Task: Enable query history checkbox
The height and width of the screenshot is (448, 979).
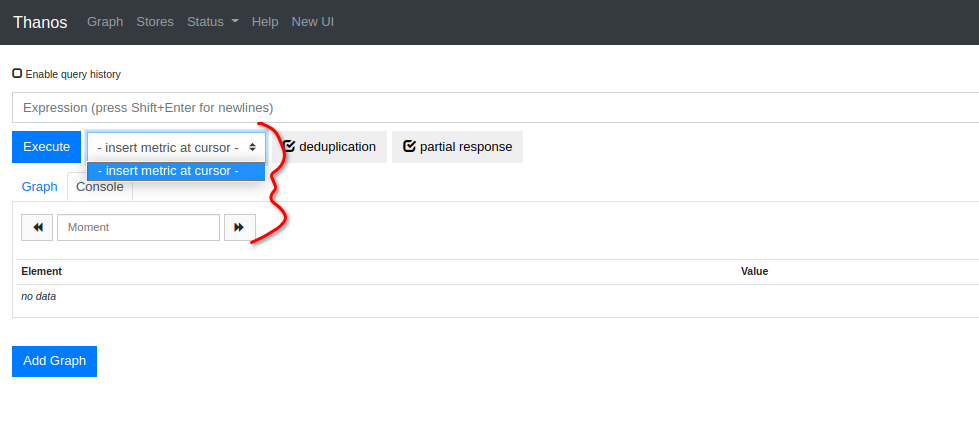Action: [x=17, y=74]
